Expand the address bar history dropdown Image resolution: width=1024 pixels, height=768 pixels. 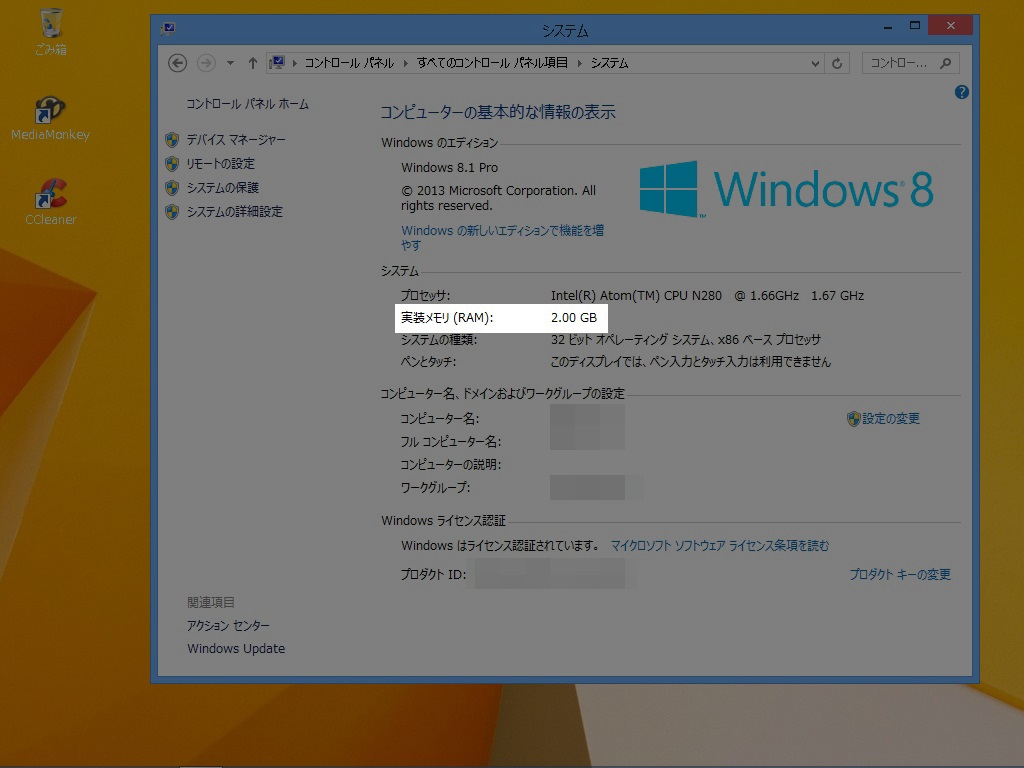click(x=815, y=63)
